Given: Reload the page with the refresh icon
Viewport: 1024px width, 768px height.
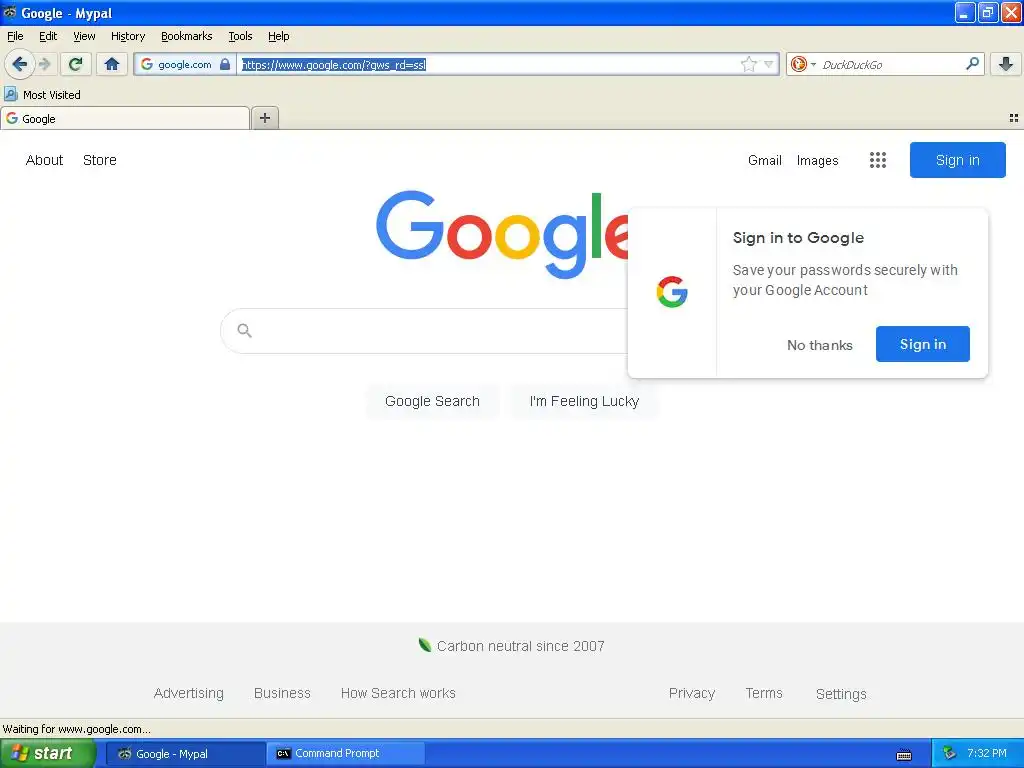Looking at the screenshot, I should point(76,64).
